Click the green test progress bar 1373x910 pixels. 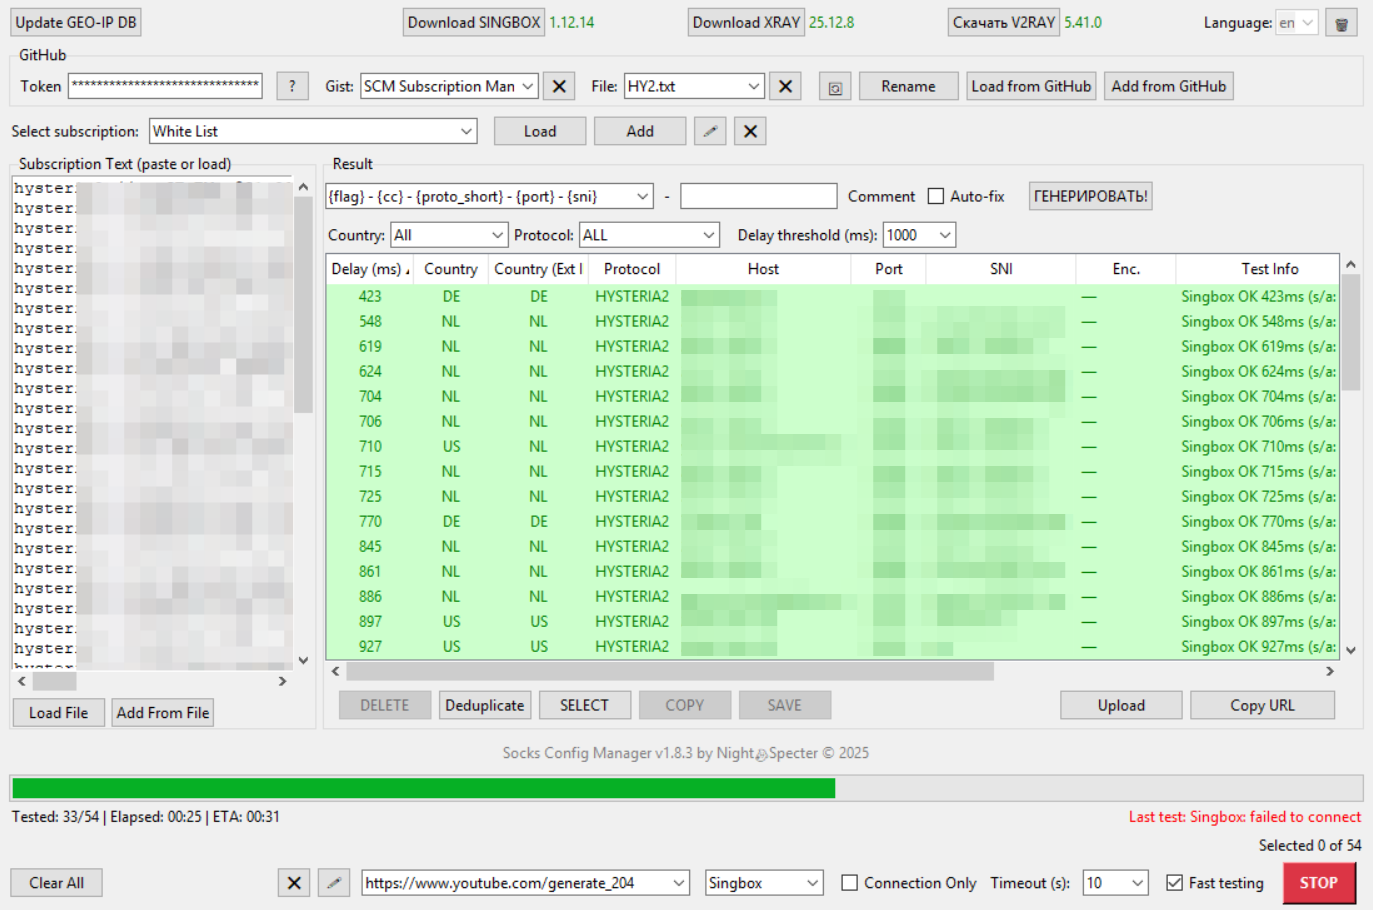[420, 788]
